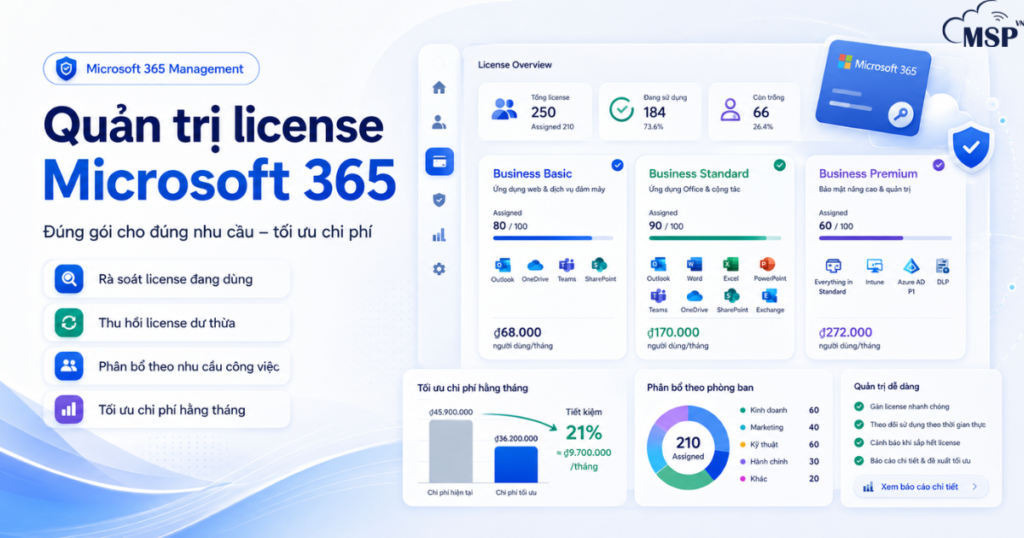Open the Users icon in dashboard sidebar
The height and width of the screenshot is (538, 1024).
439,122
